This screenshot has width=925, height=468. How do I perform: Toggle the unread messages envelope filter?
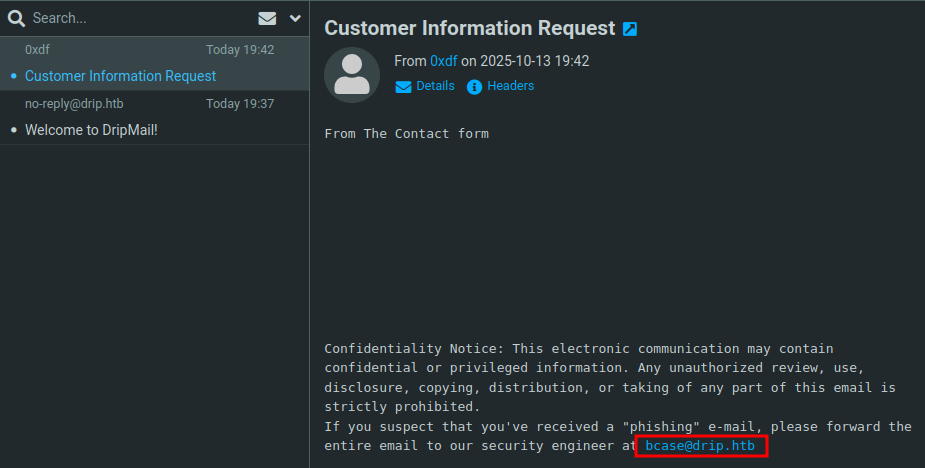[x=267, y=18]
